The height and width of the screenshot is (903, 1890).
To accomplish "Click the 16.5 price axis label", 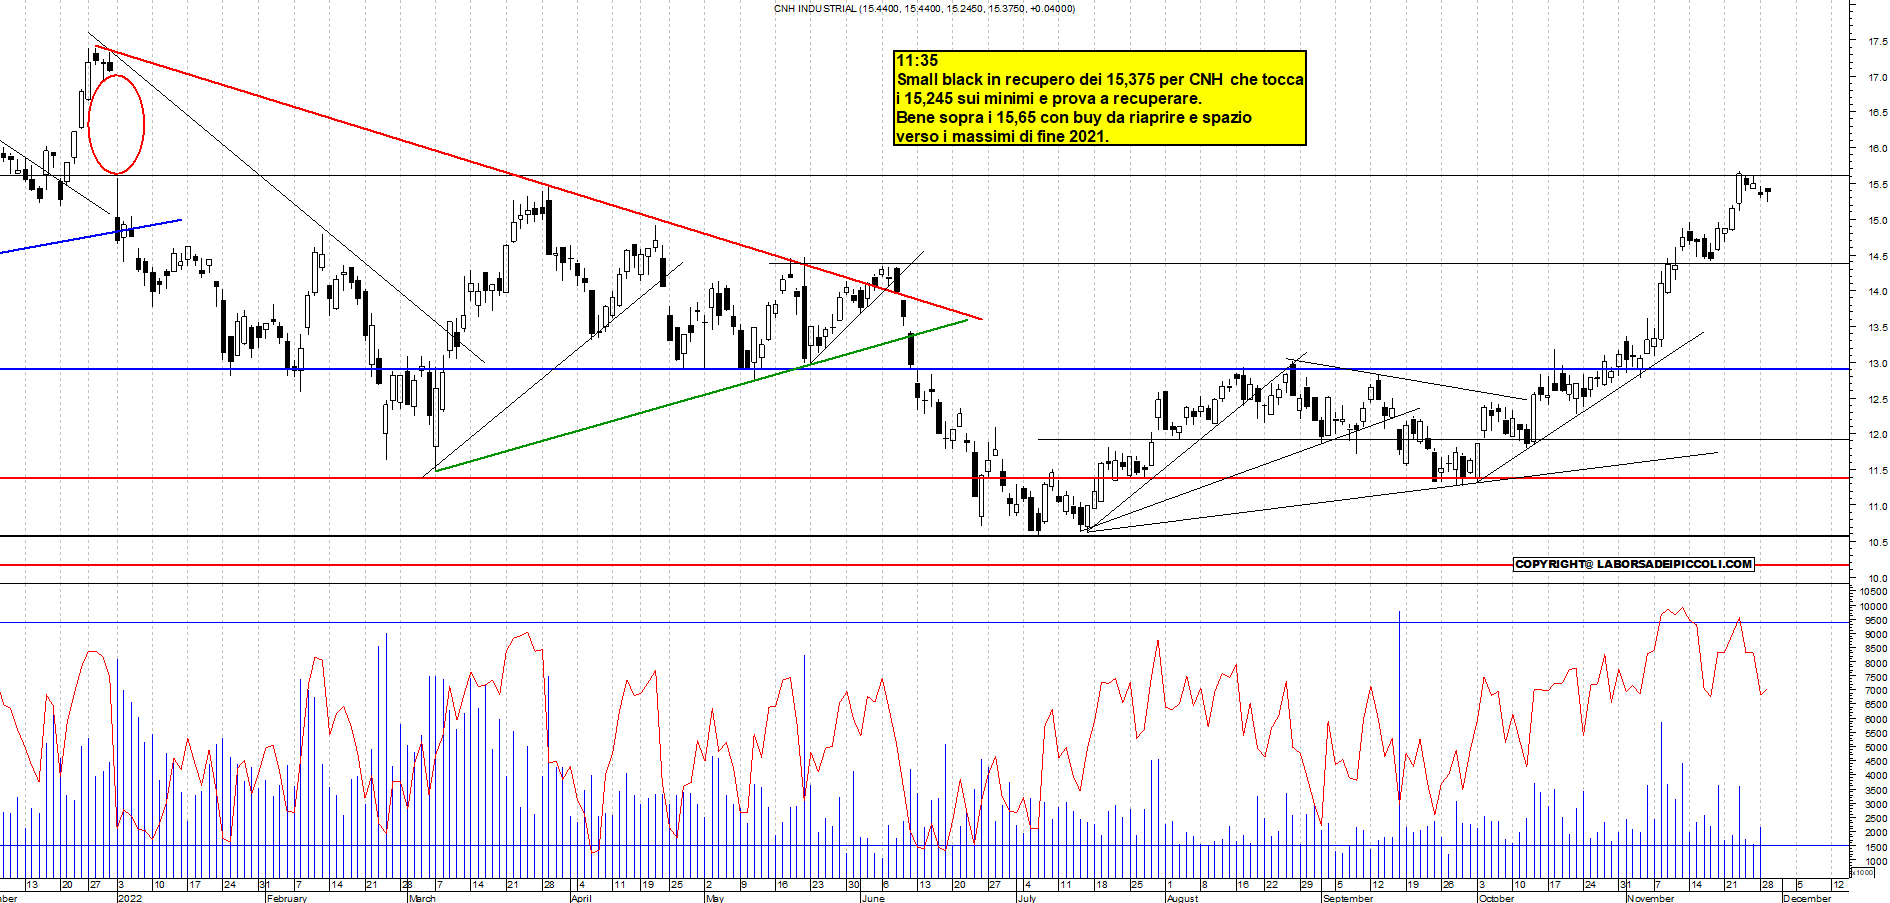I will click(x=1877, y=113).
